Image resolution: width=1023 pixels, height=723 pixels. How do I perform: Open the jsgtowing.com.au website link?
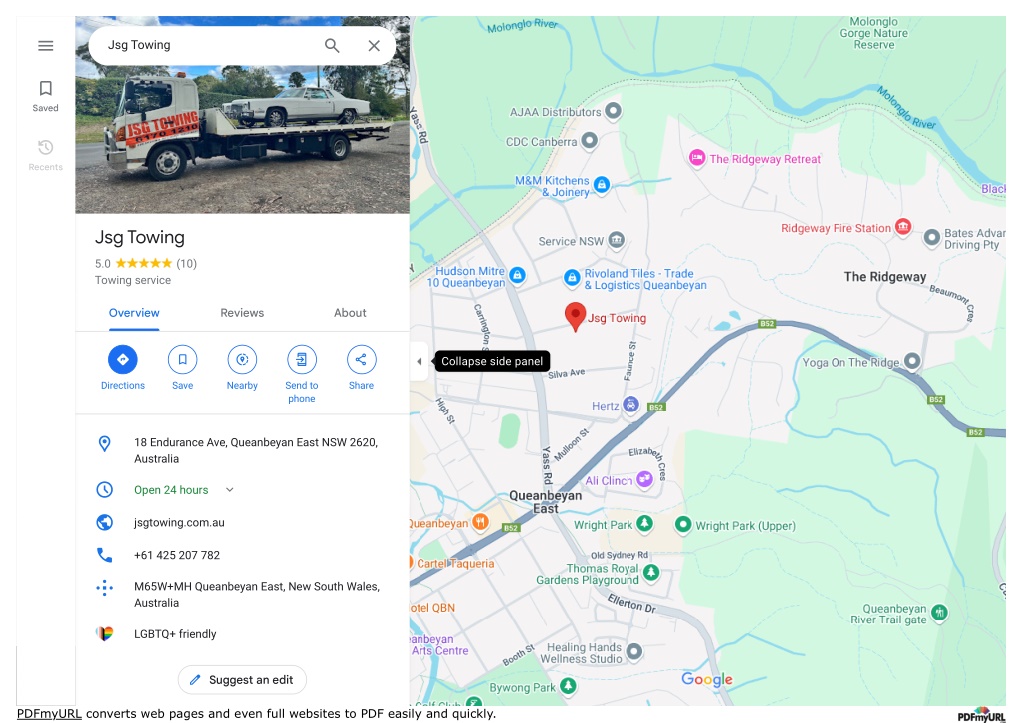179,523
